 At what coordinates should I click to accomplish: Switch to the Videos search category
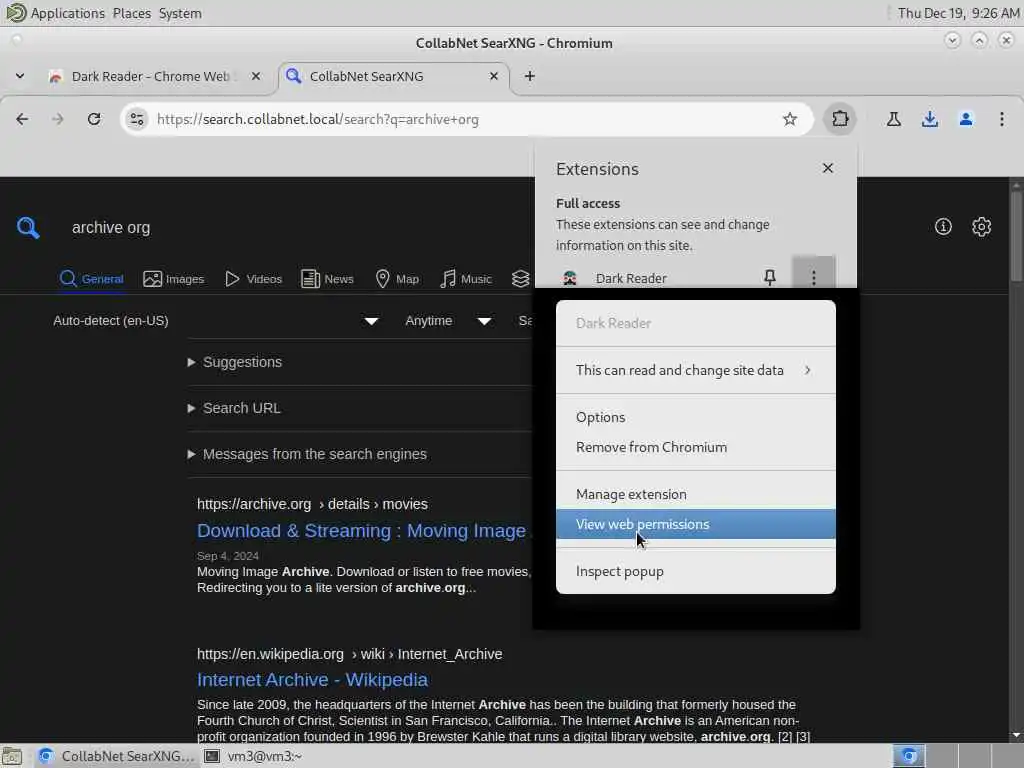click(253, 279)
